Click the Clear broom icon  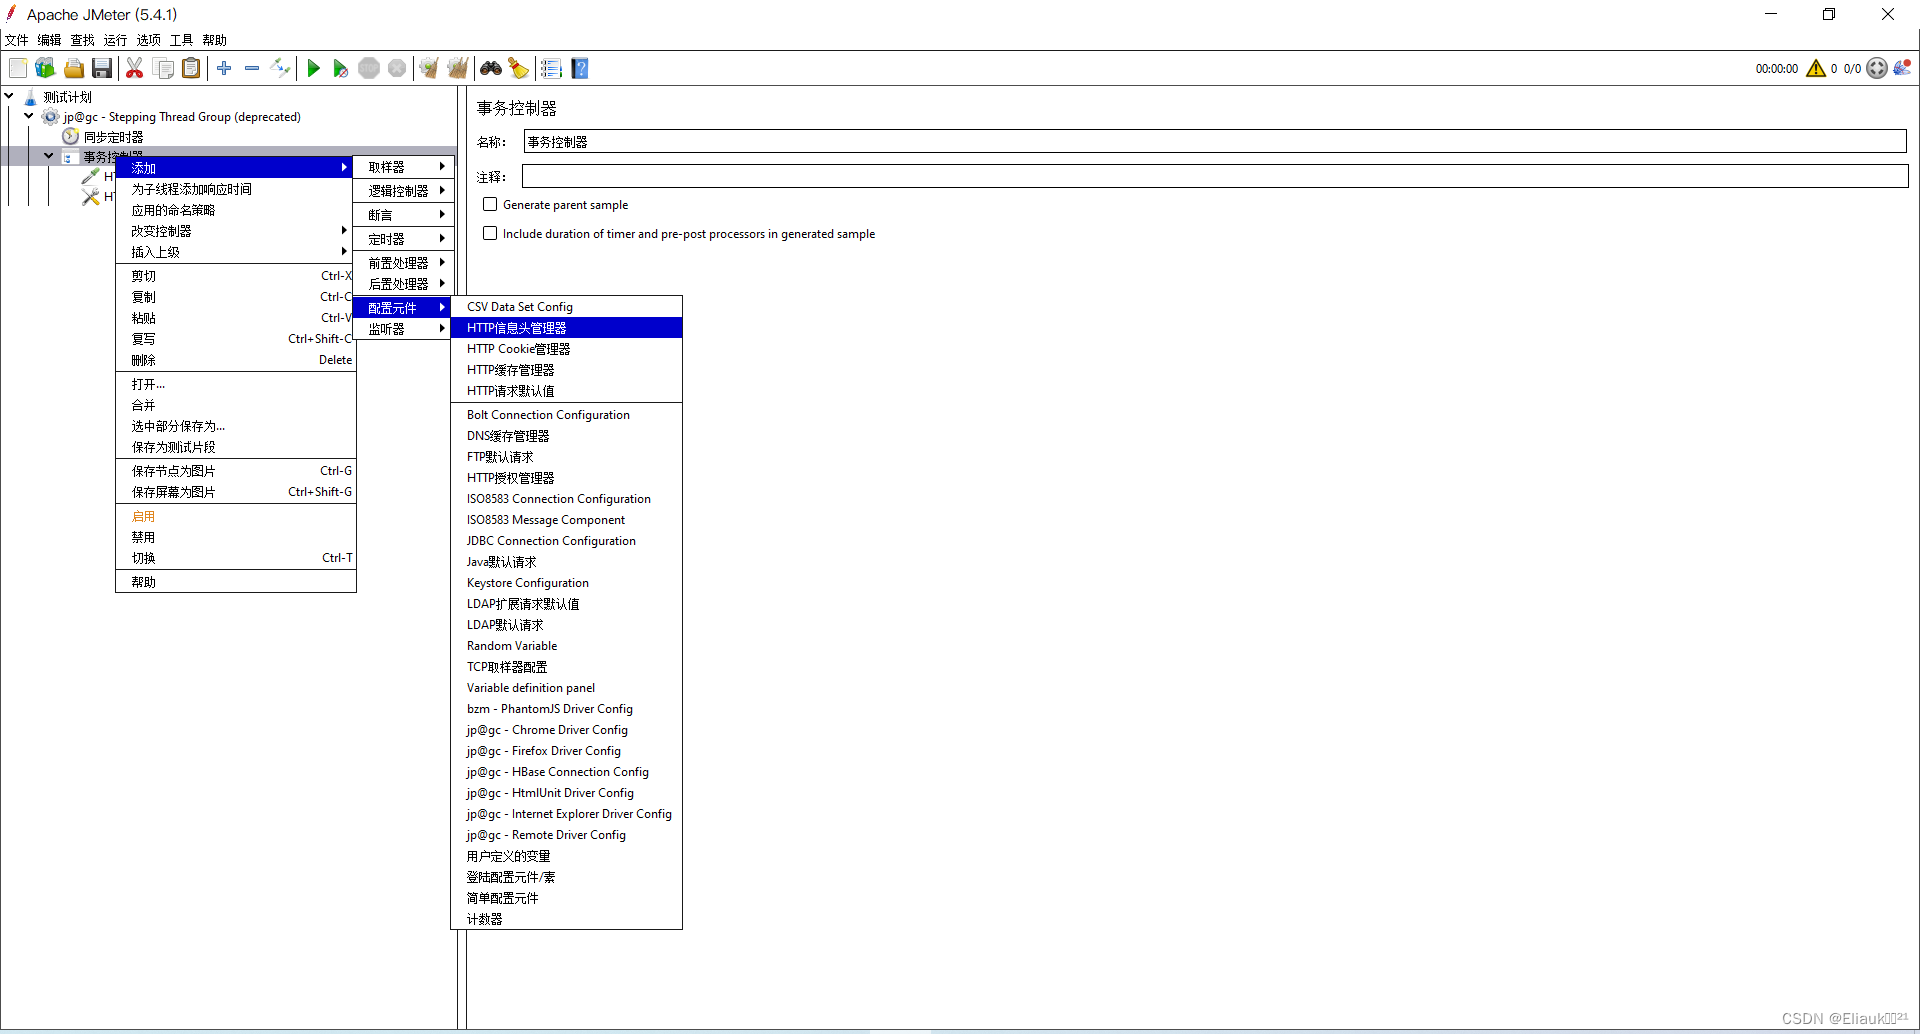429,68
